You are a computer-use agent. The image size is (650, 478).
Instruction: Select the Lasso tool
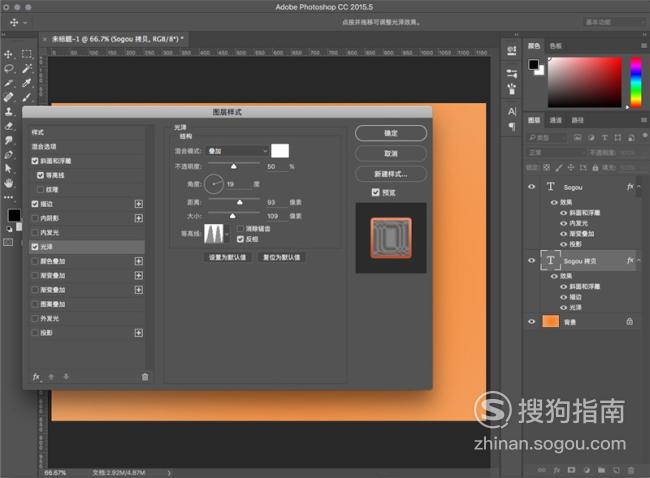point(8,68)
